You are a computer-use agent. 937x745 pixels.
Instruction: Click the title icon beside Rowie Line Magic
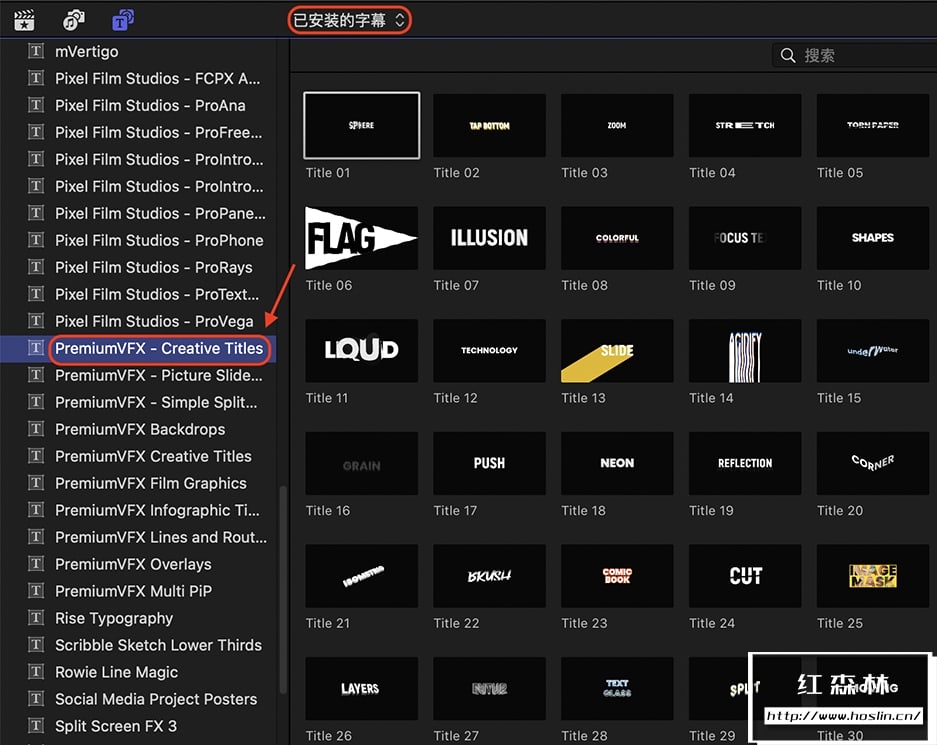36,672
